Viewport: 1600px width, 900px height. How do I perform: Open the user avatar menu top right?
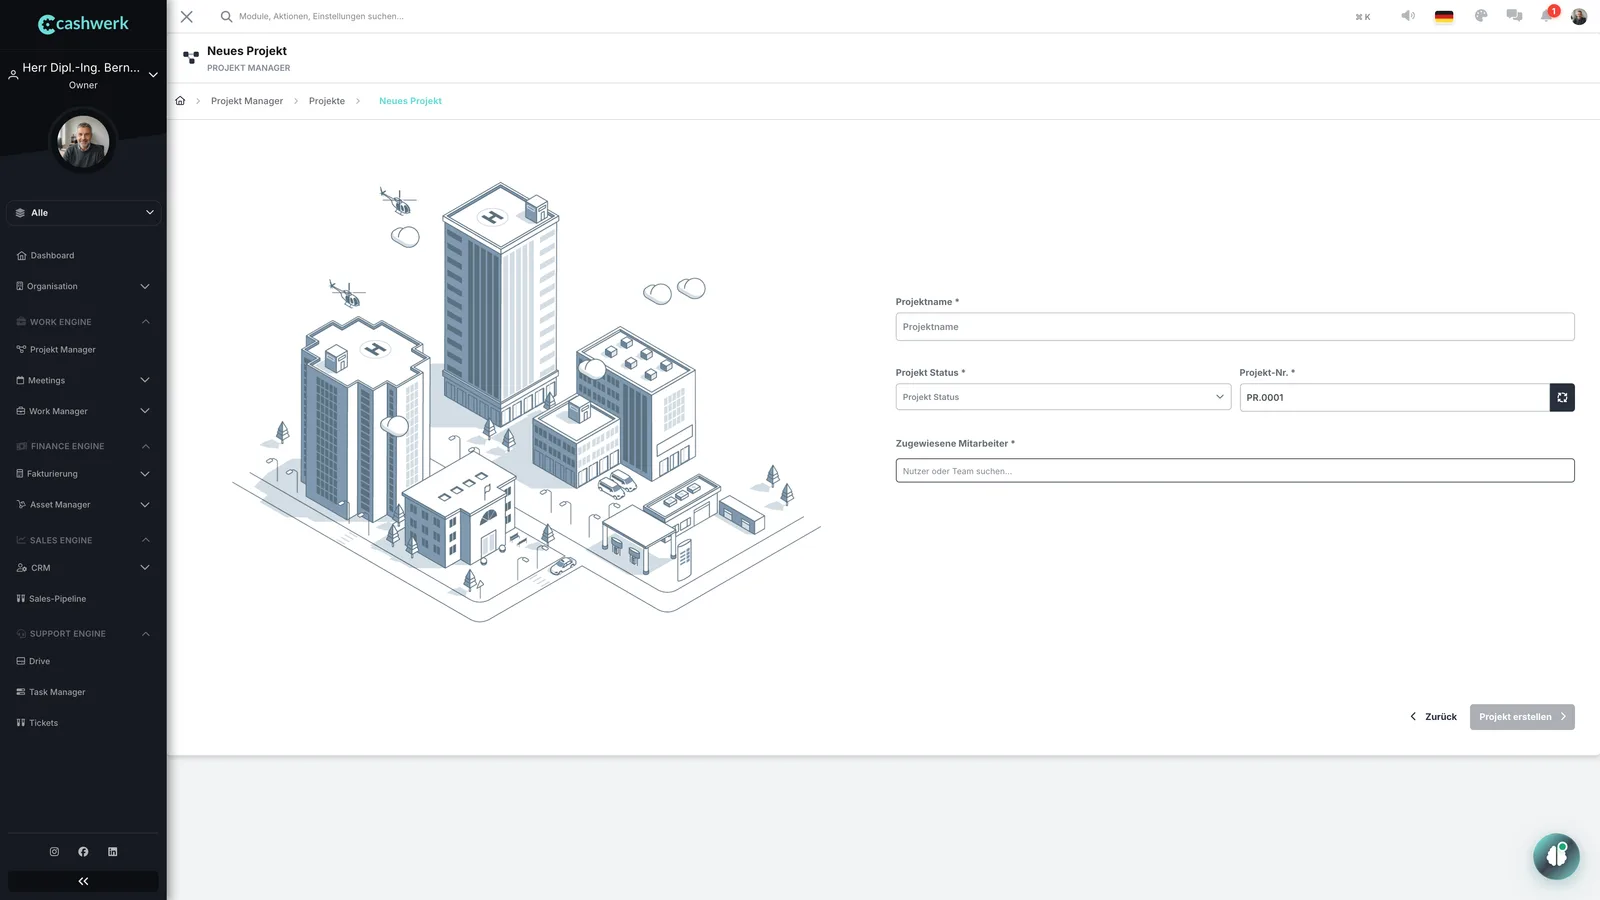click(x=1579, y=16)
